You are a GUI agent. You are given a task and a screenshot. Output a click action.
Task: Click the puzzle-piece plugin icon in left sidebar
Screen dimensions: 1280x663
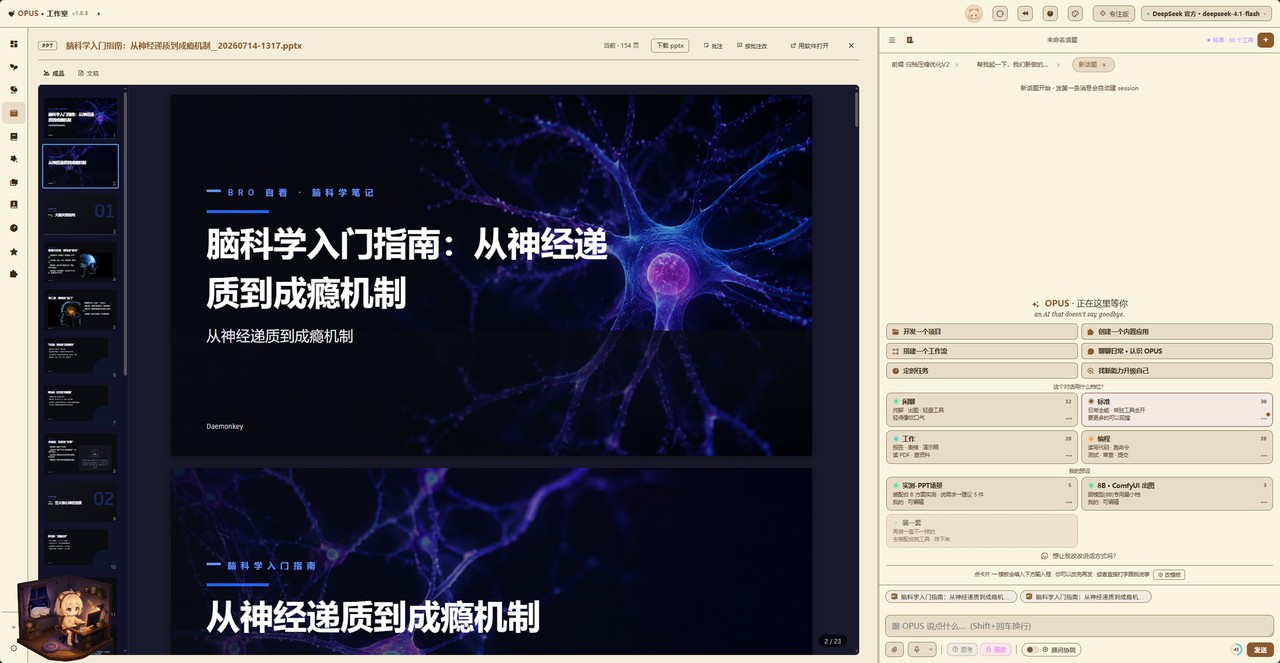(x=14, y=274)
